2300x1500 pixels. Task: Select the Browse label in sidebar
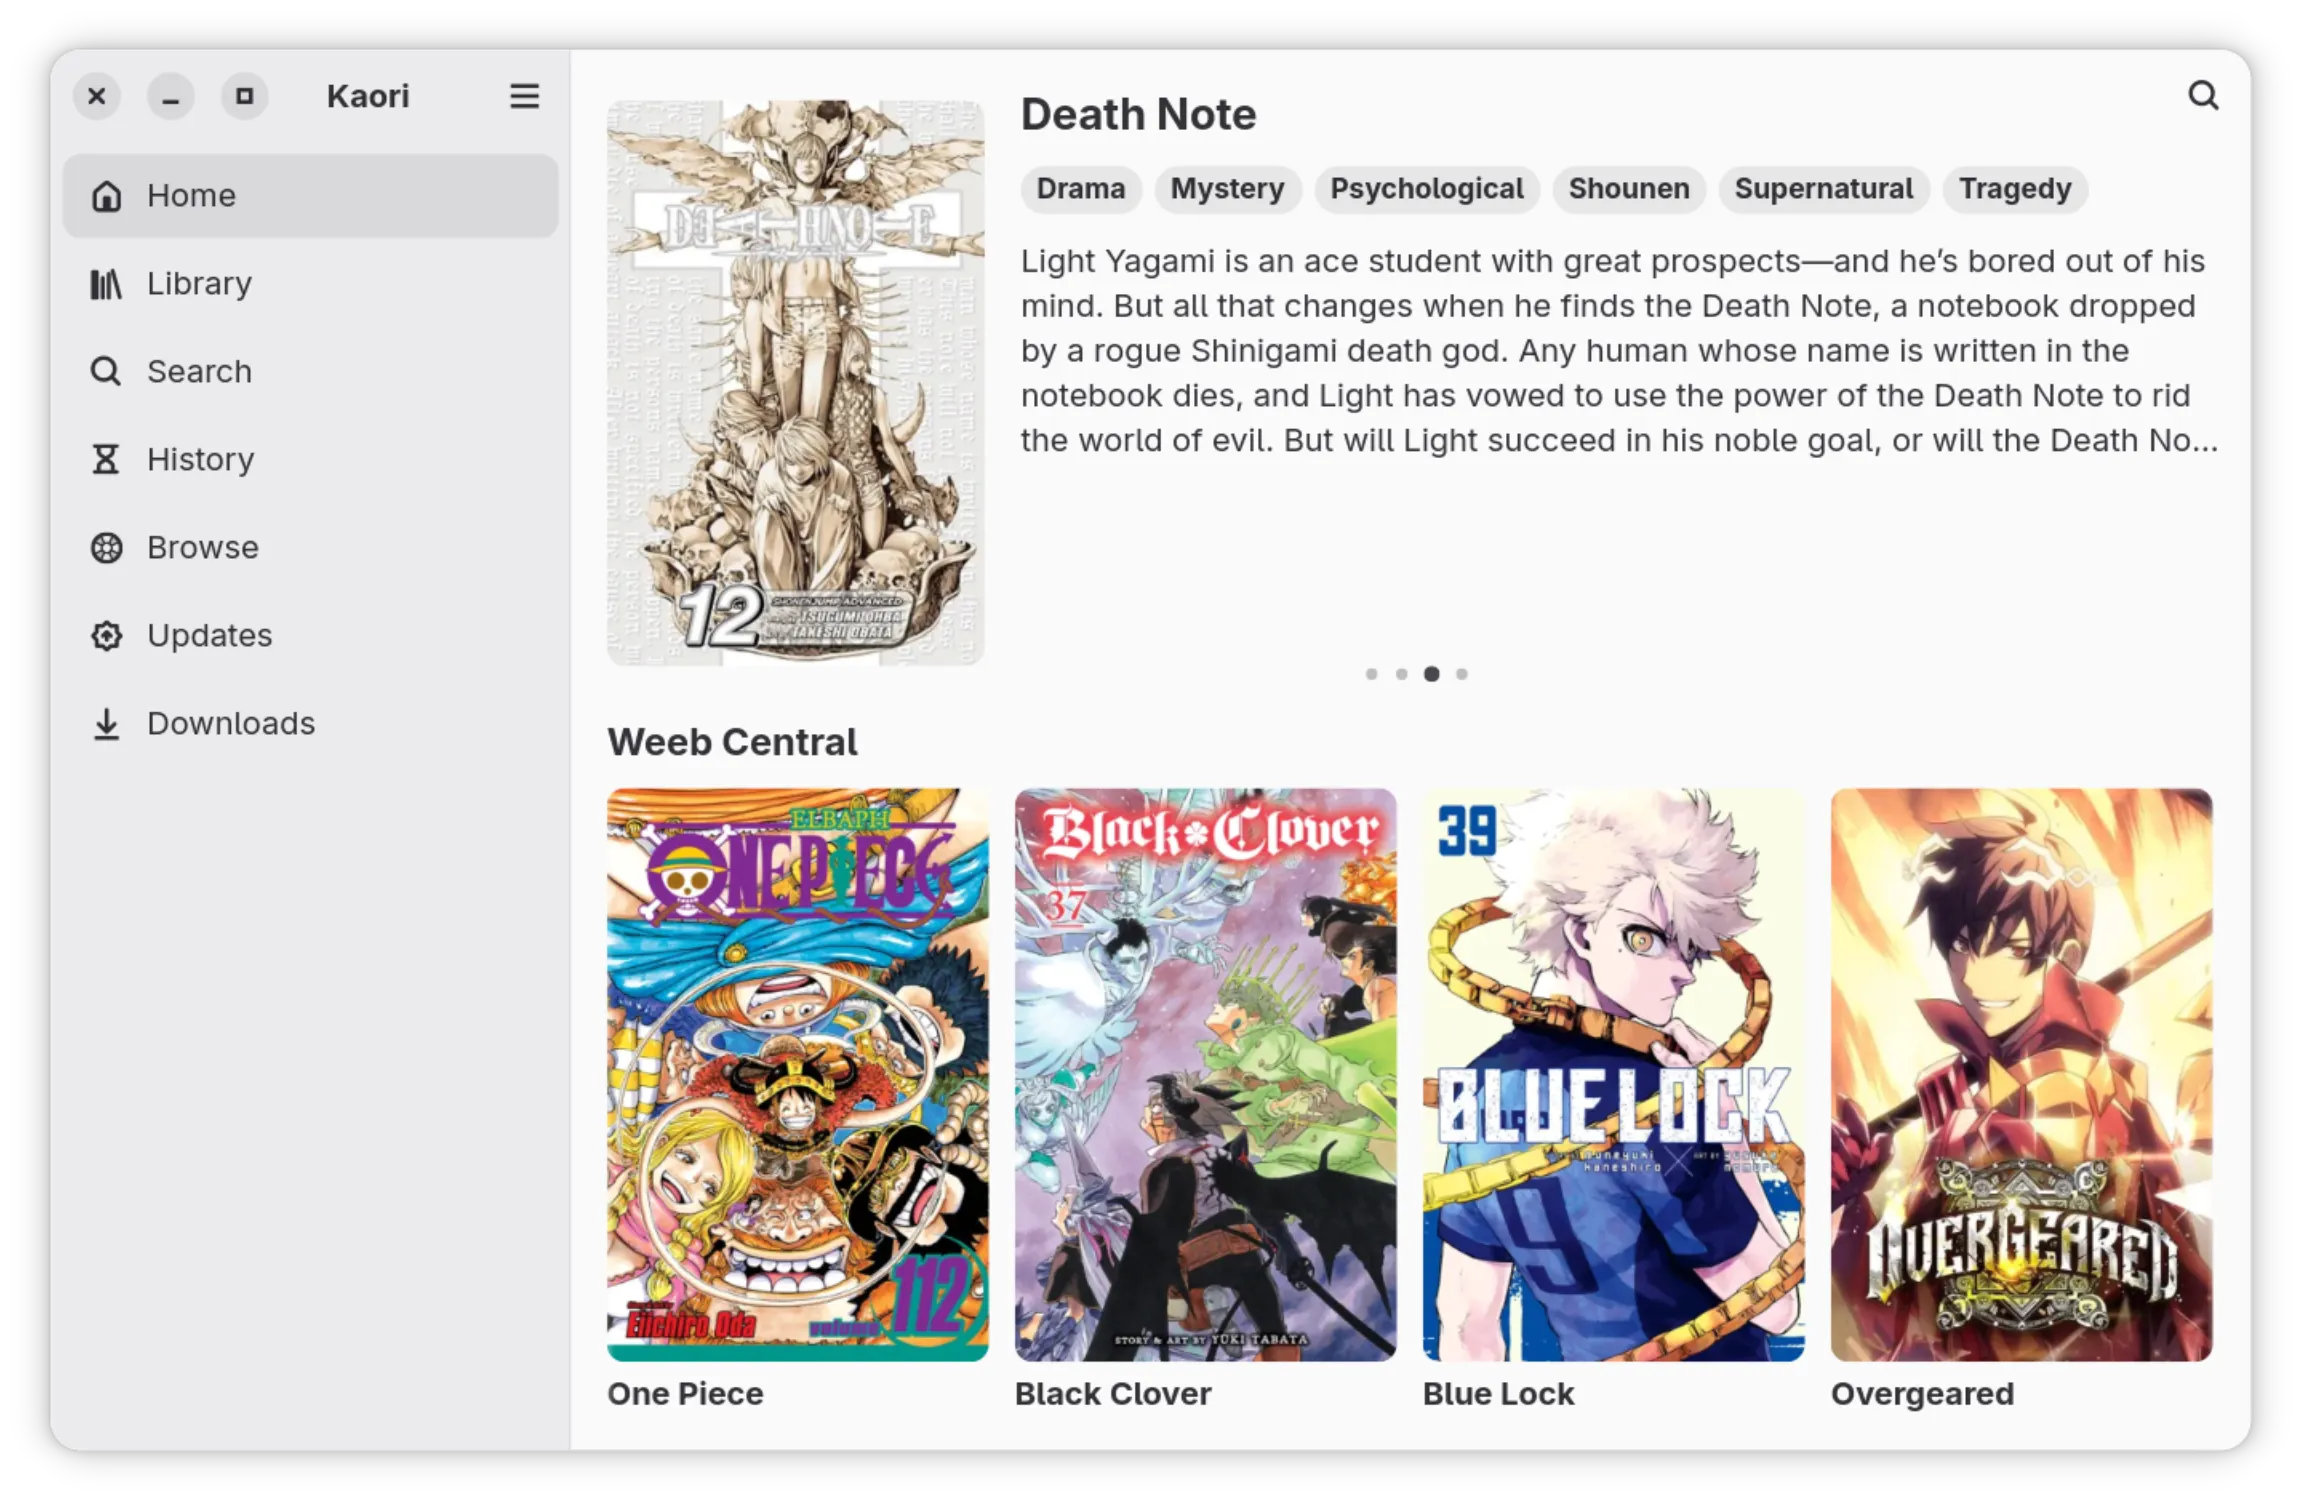tap(202, 548)
